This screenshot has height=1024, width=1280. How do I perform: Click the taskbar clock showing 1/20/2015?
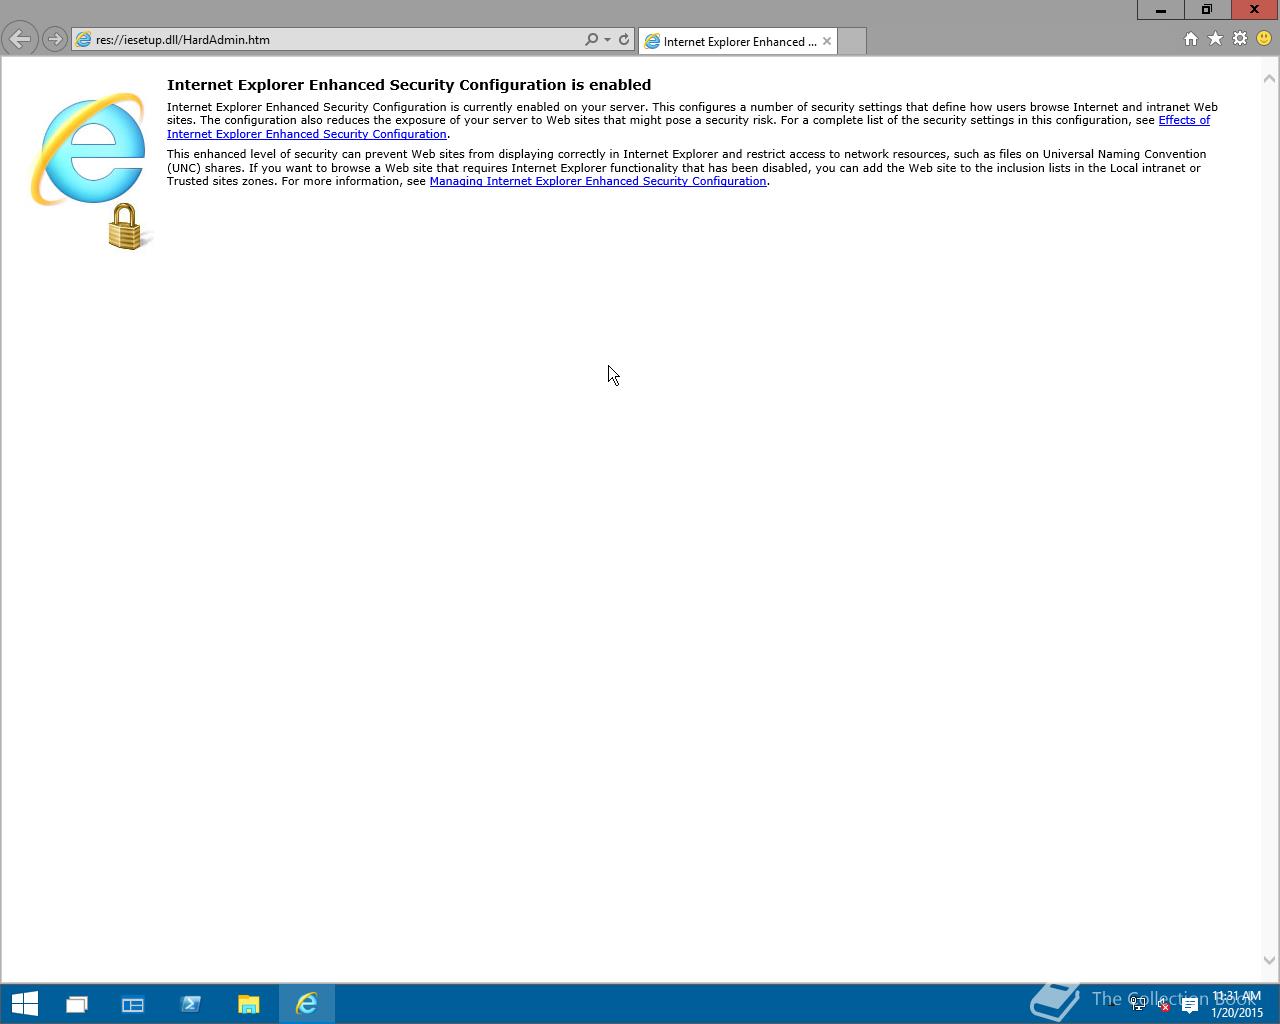pyautogui.click(x=1237, y=1004)
